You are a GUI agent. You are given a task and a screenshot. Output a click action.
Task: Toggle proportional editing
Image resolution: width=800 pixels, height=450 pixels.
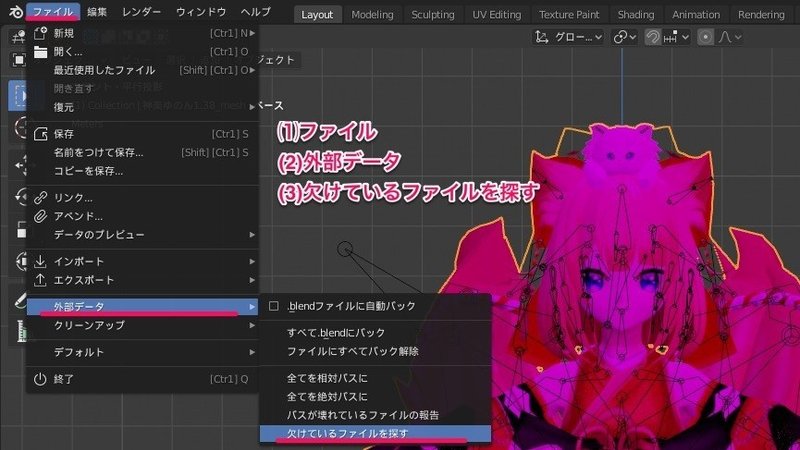coord(706,37)
